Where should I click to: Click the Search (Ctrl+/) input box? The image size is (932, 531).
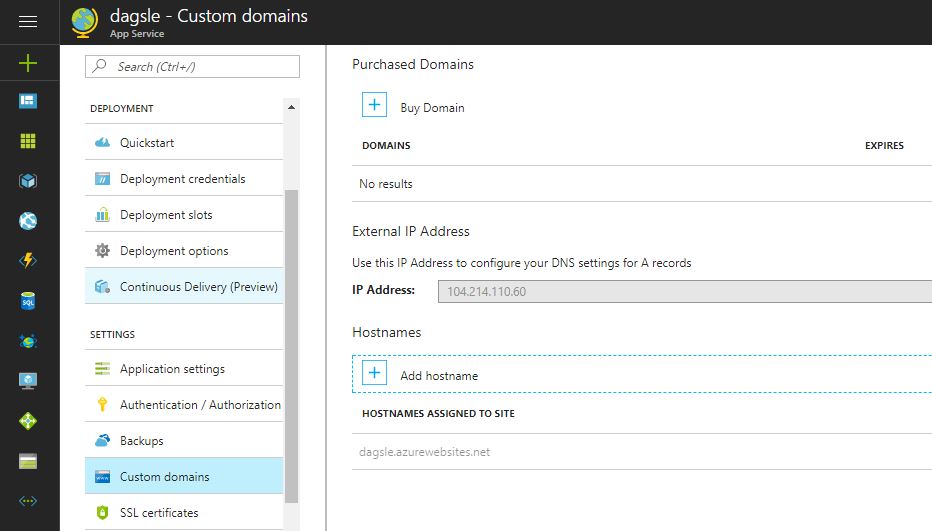(x=193, y=67)
